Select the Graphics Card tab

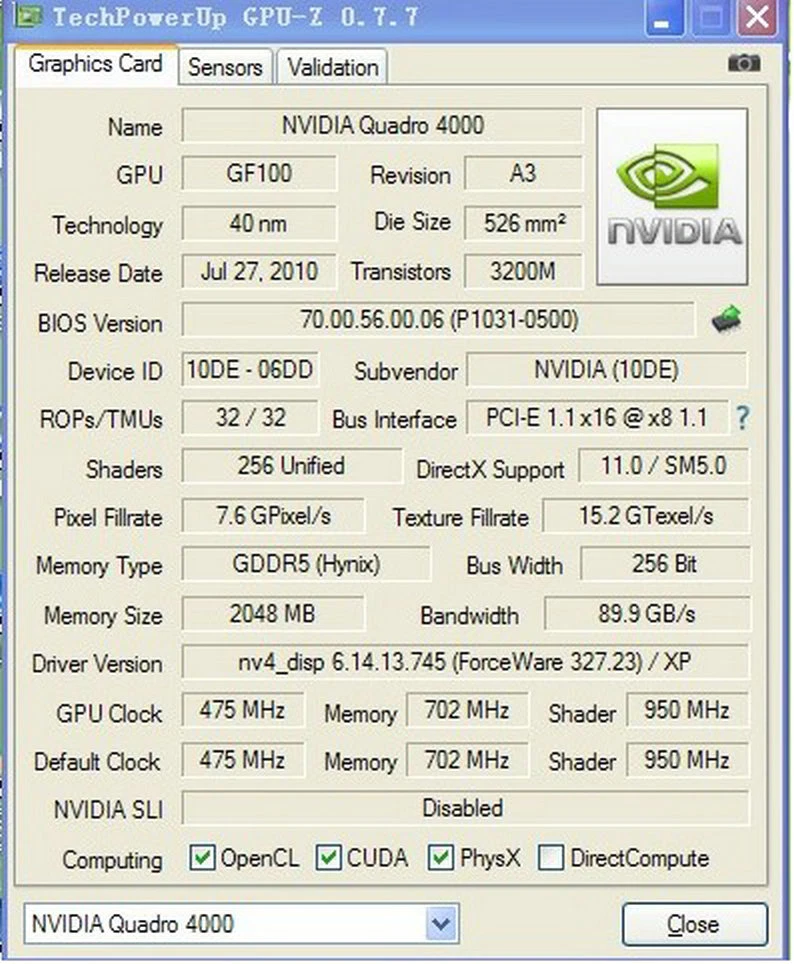(95, 64)
